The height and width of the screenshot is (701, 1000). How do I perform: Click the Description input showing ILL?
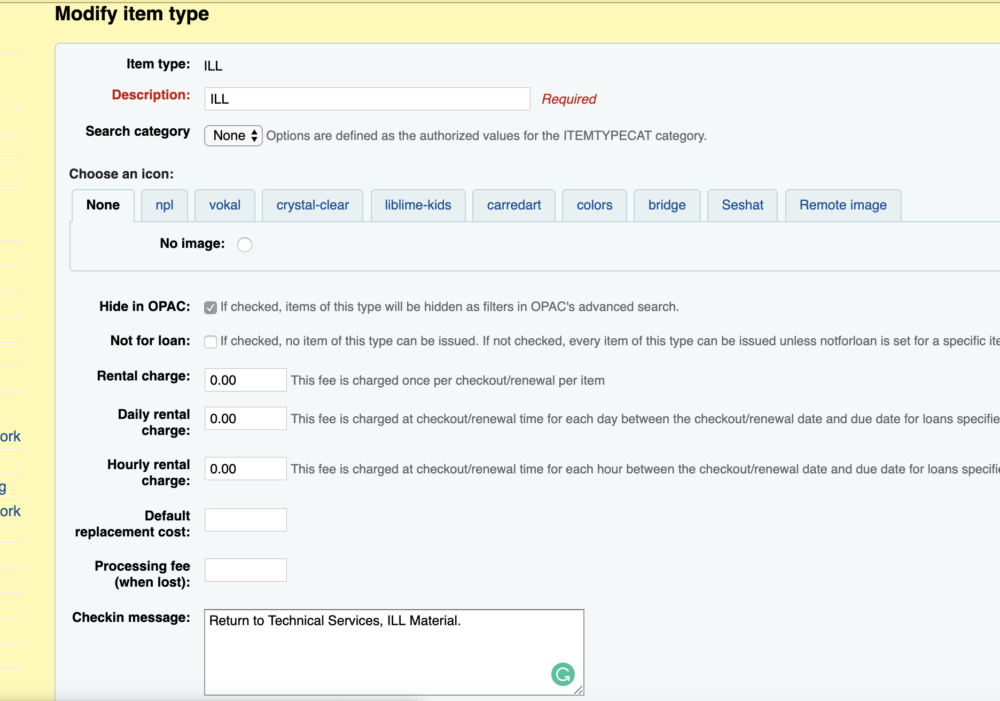pyautogui.click(x=366, y=98)
